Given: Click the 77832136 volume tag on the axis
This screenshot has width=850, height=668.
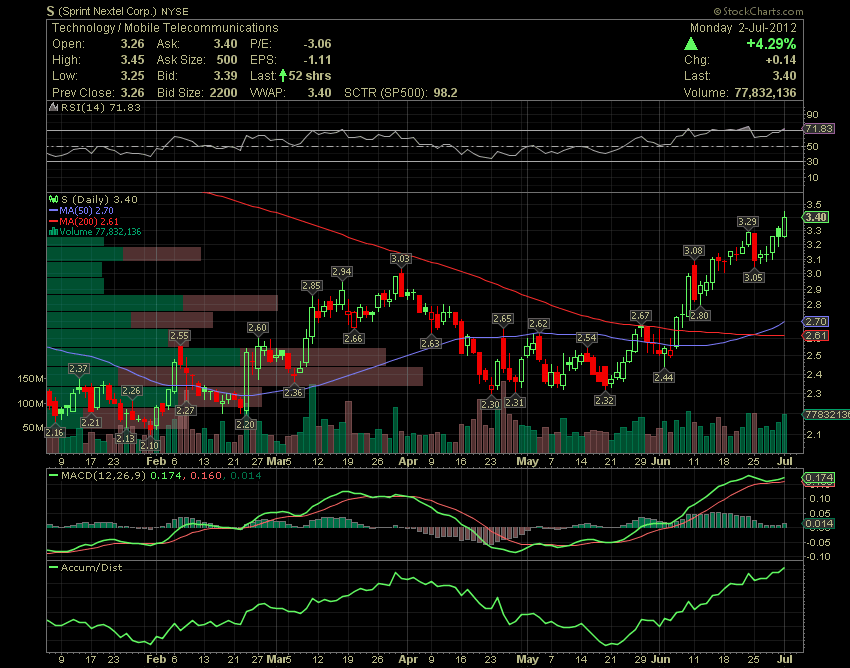Looking at the screenshot, I should pos(826,414).
